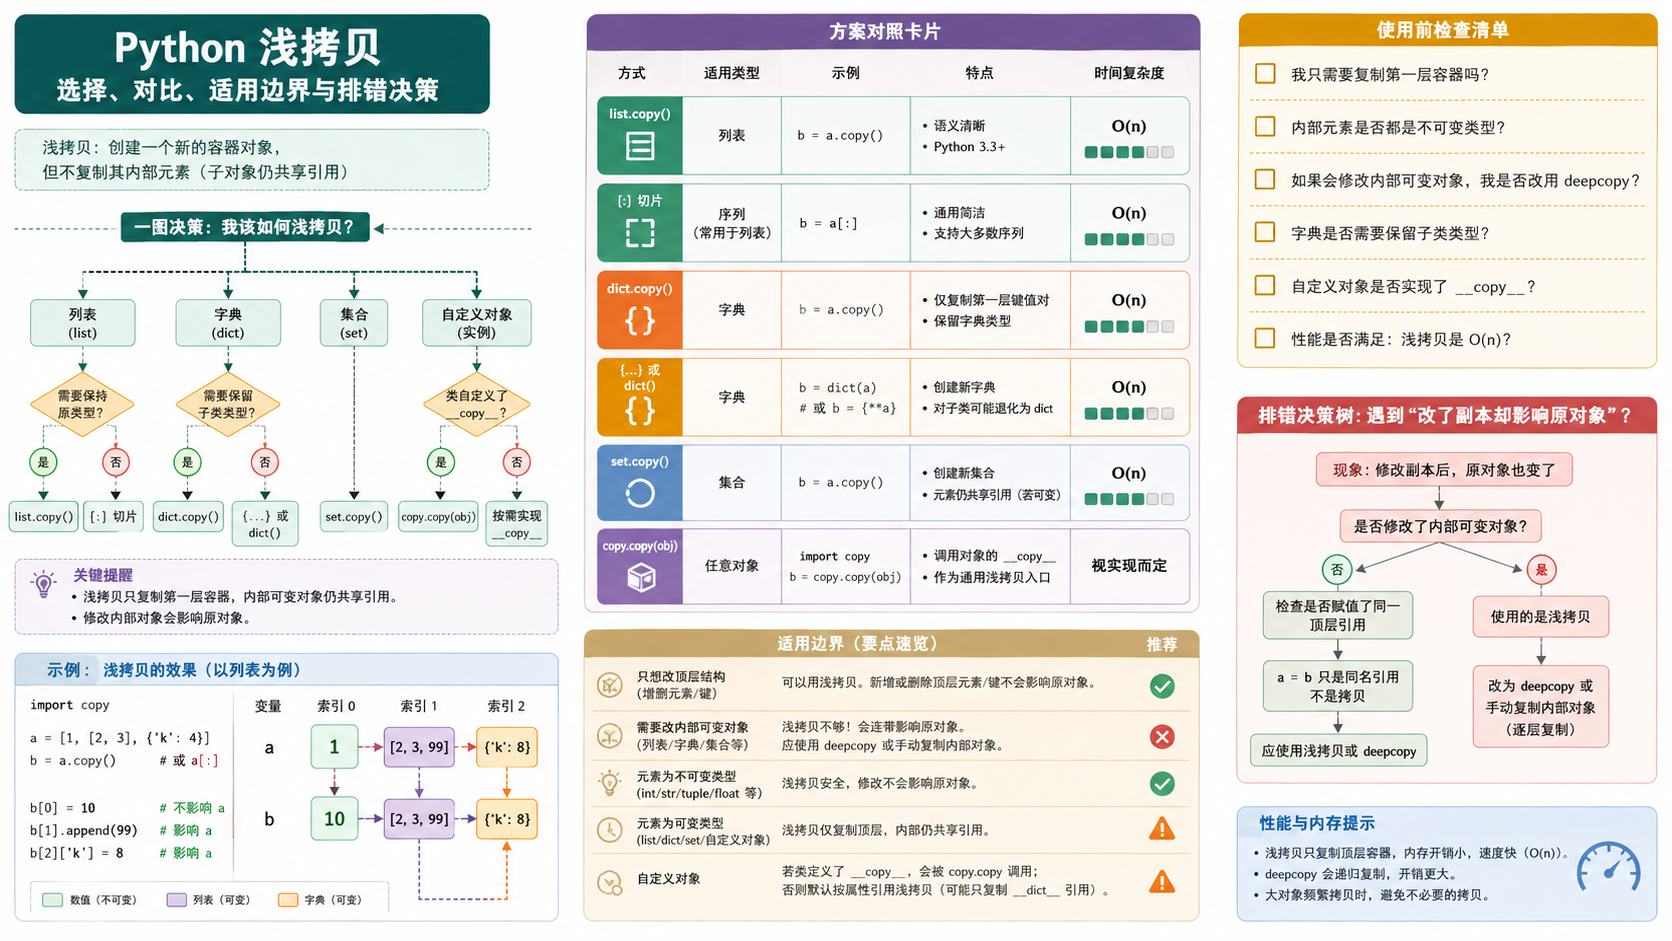This screenshot has width=1672, height=941.
Task: Click the 类自定义了 __copy__ decision diamond
Action: (x=477, y=404)
